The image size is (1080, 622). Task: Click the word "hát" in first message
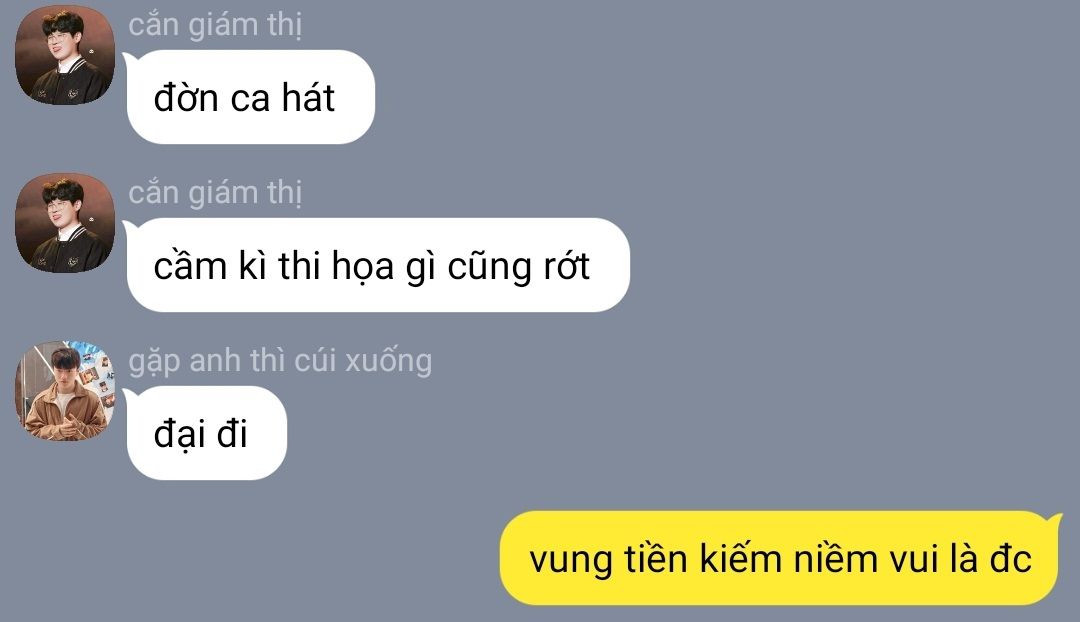308,97
